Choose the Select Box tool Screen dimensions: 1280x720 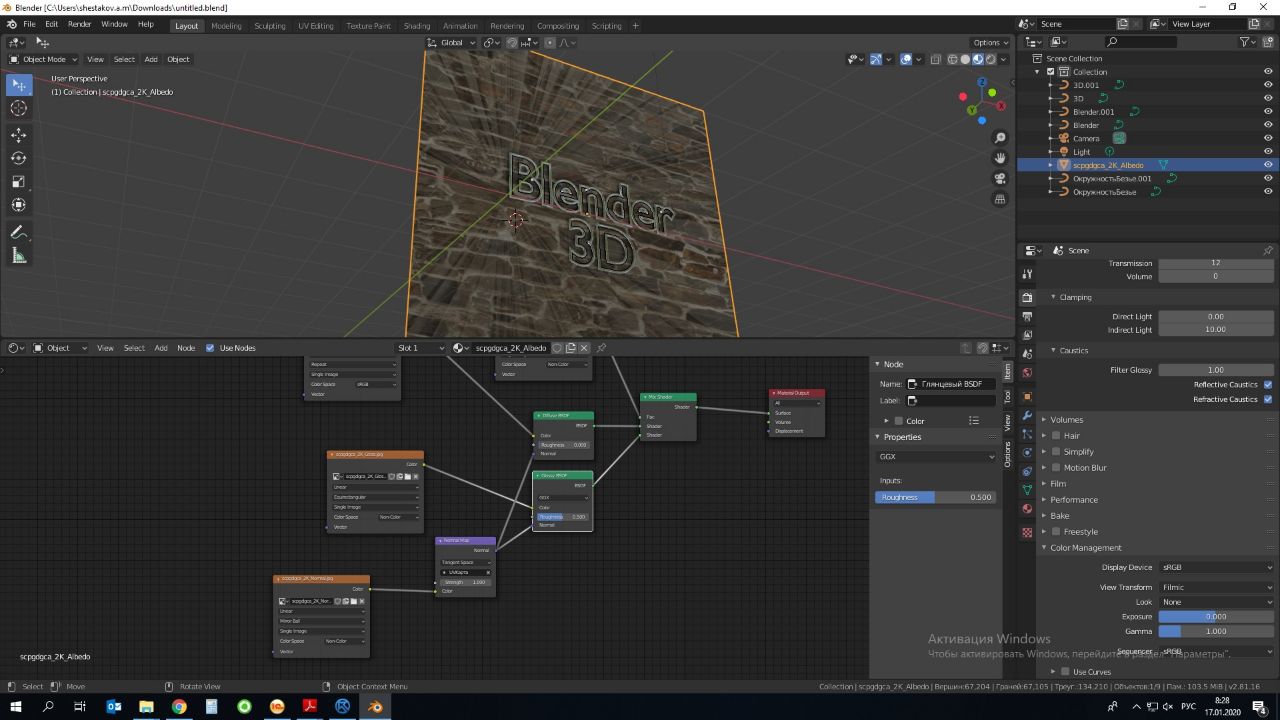pos(18,85)
